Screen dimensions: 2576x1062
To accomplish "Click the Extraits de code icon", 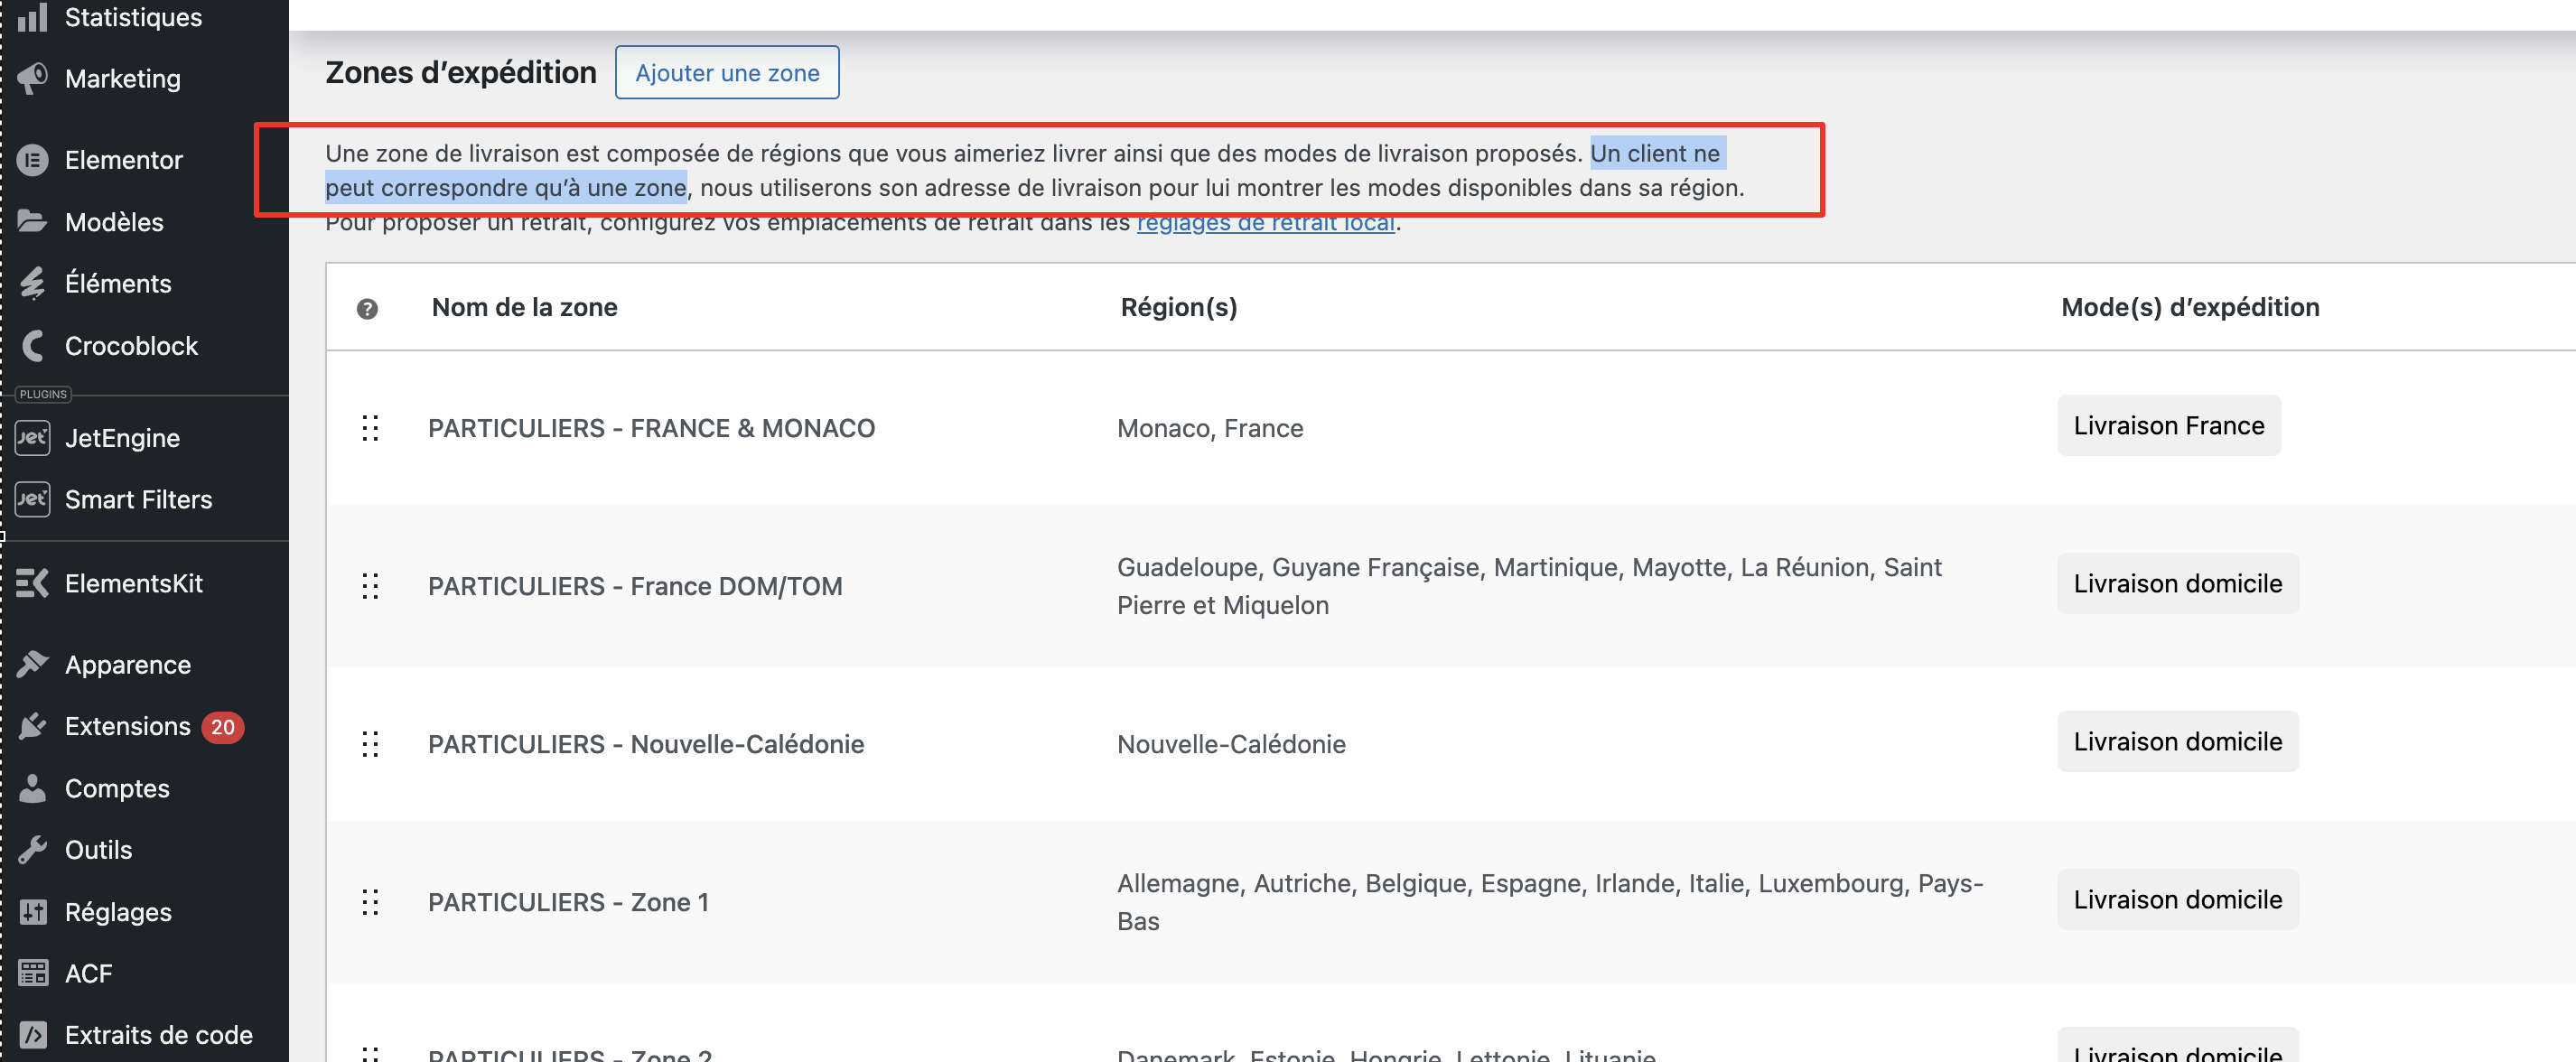I will tap(33, 1034).
